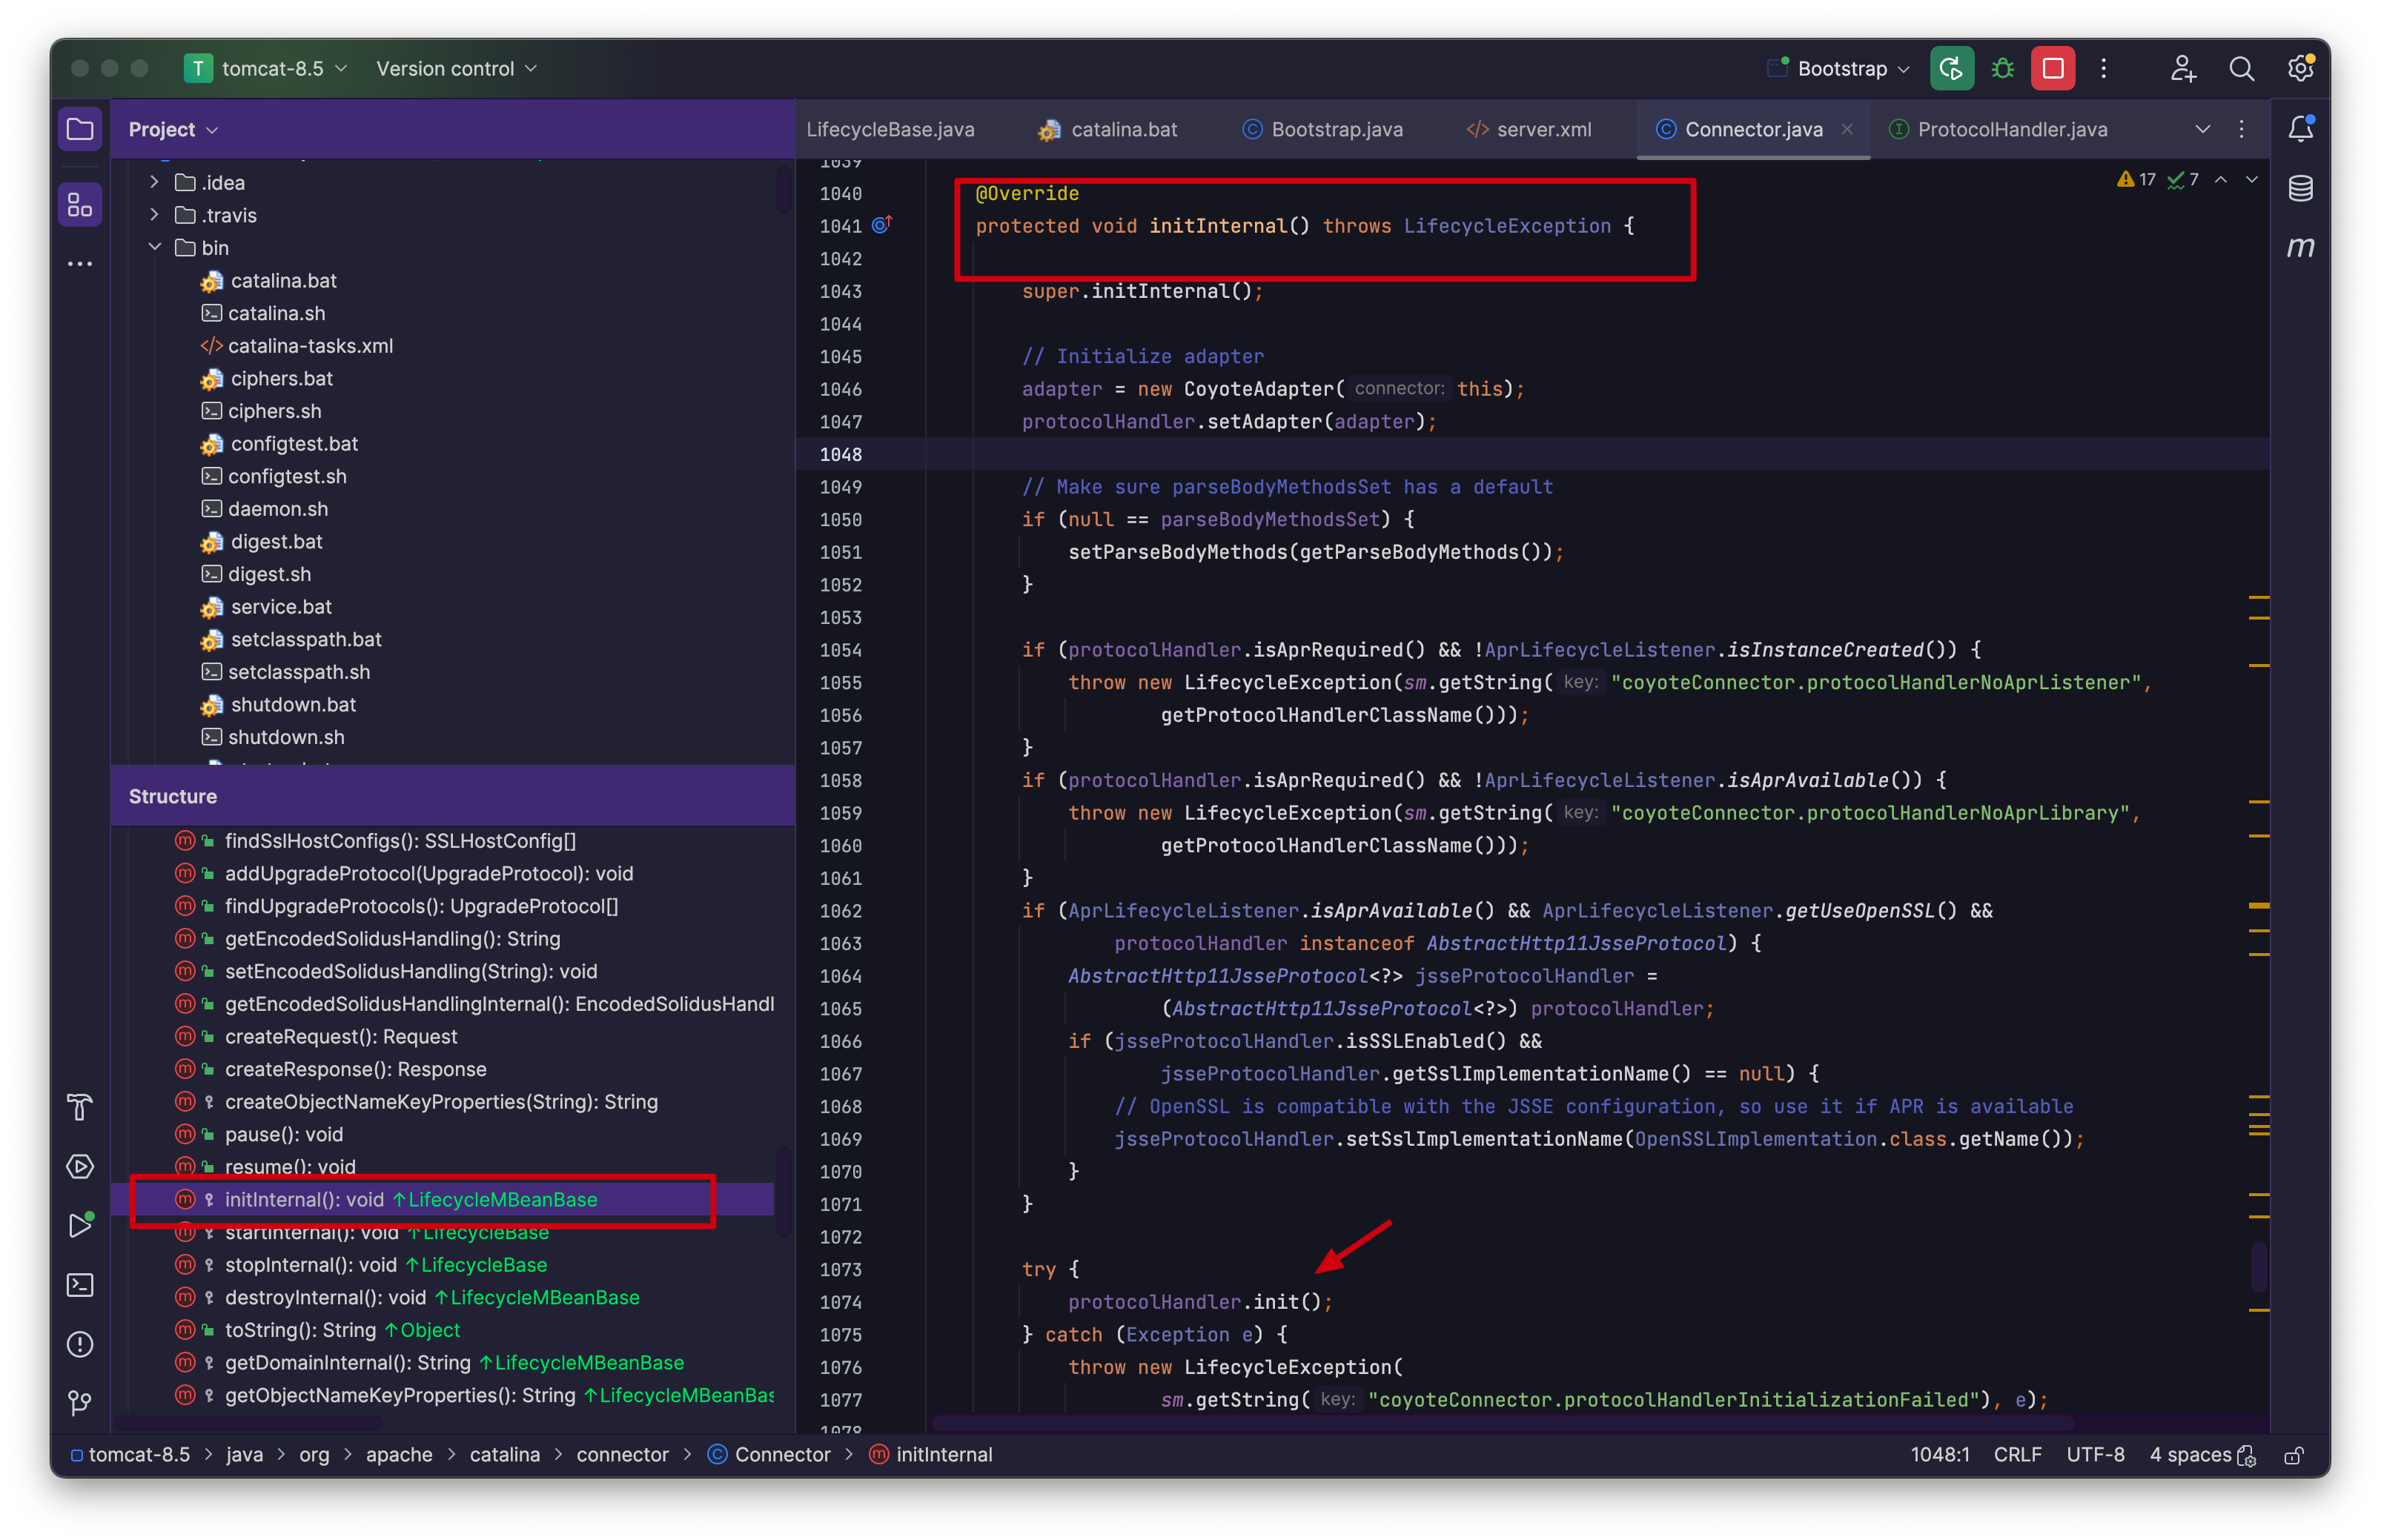Click CRLF line separator in status bar
Screen dimensions: 2381x1540
(x=2016, y=1455)
